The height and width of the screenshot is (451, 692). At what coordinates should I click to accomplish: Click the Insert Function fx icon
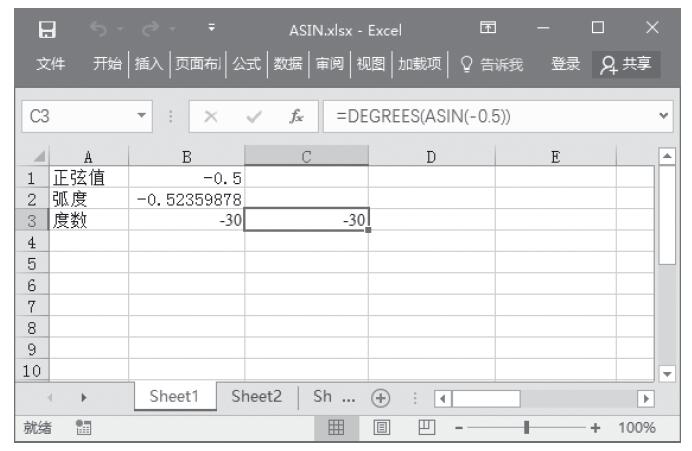(x=298, y=116)
